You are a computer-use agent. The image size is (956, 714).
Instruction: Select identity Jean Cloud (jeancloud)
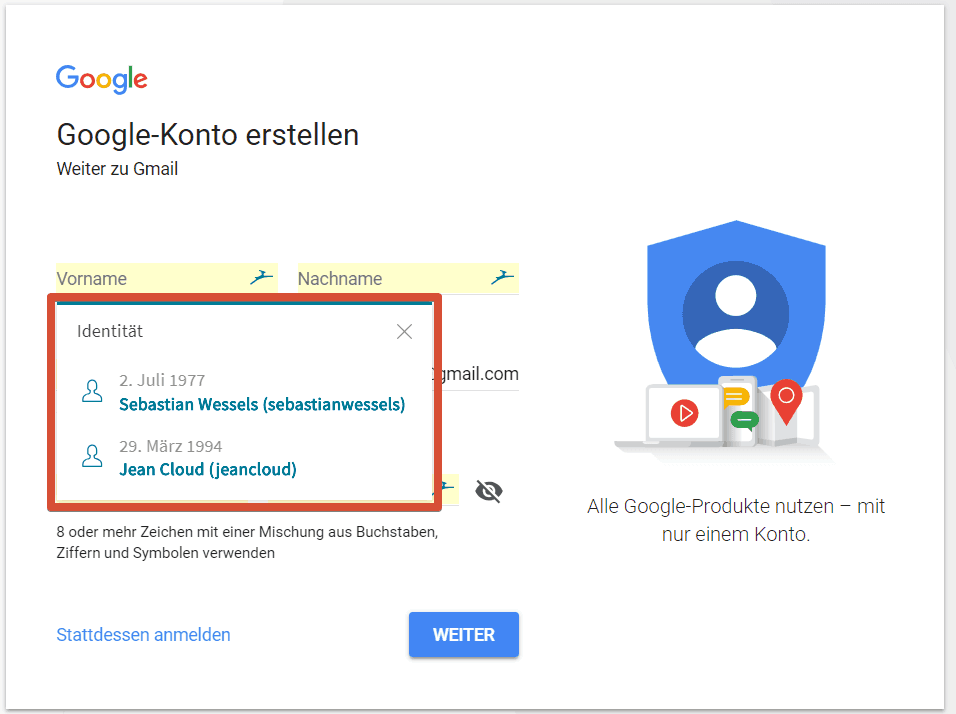244,459
